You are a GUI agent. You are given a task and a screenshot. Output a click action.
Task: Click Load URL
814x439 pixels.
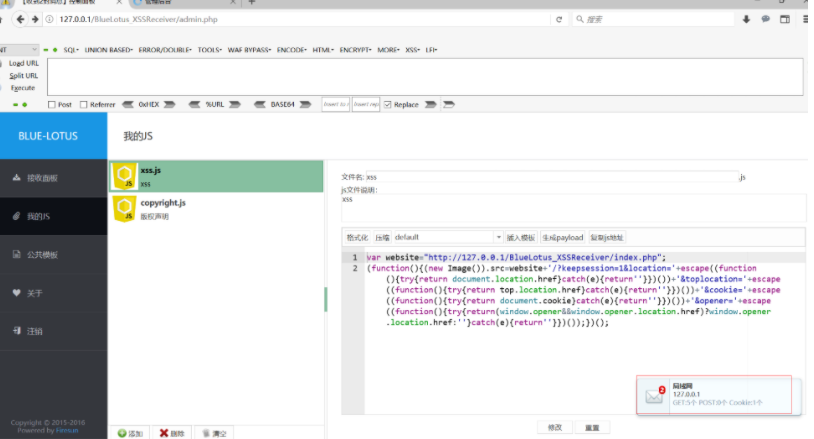point(24,63)
